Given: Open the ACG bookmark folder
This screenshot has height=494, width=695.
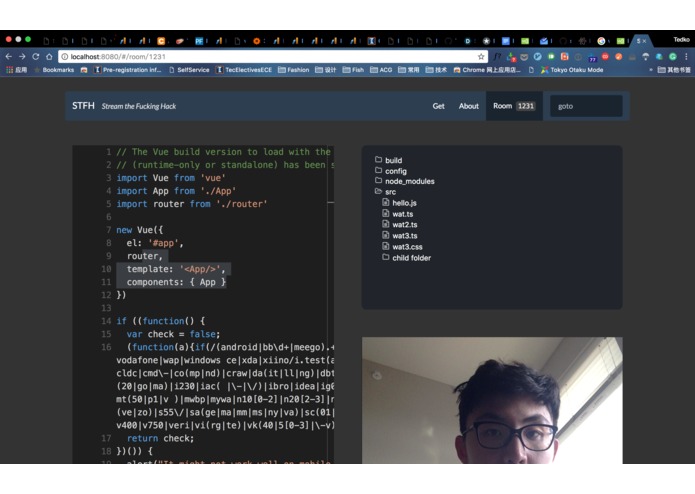Looking at the screenshot, I should [381, 70].
